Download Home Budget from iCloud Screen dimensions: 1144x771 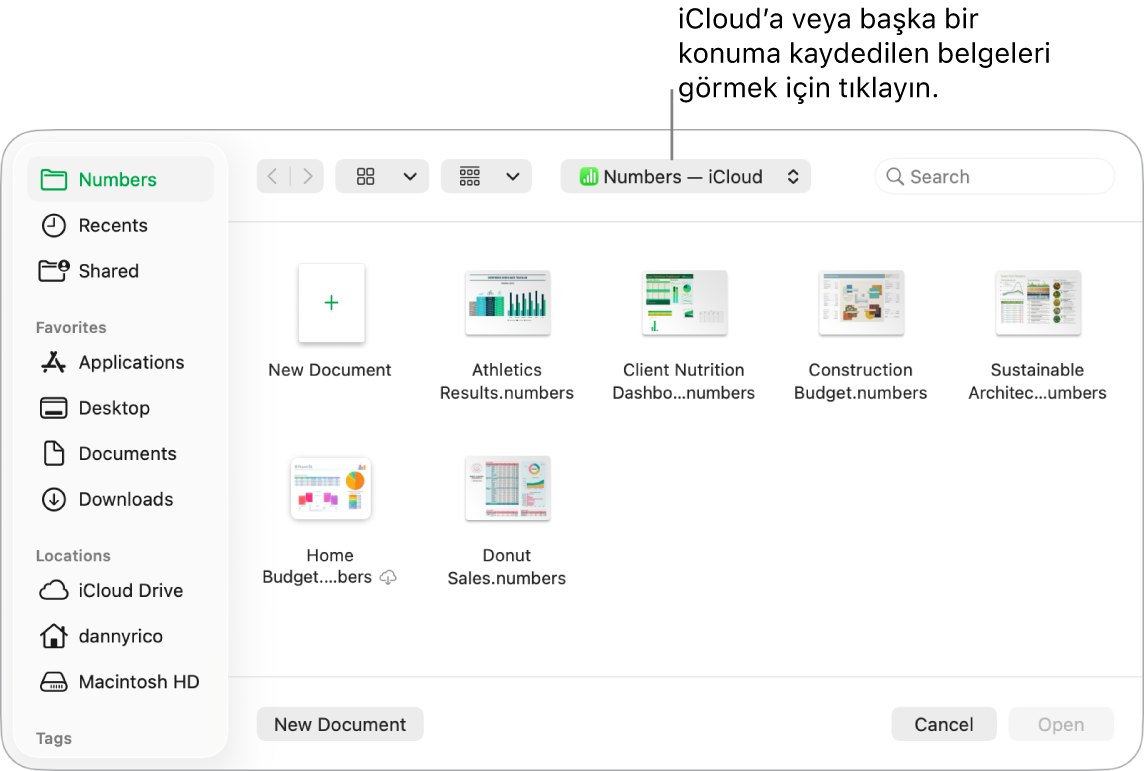tap(389, 577)
